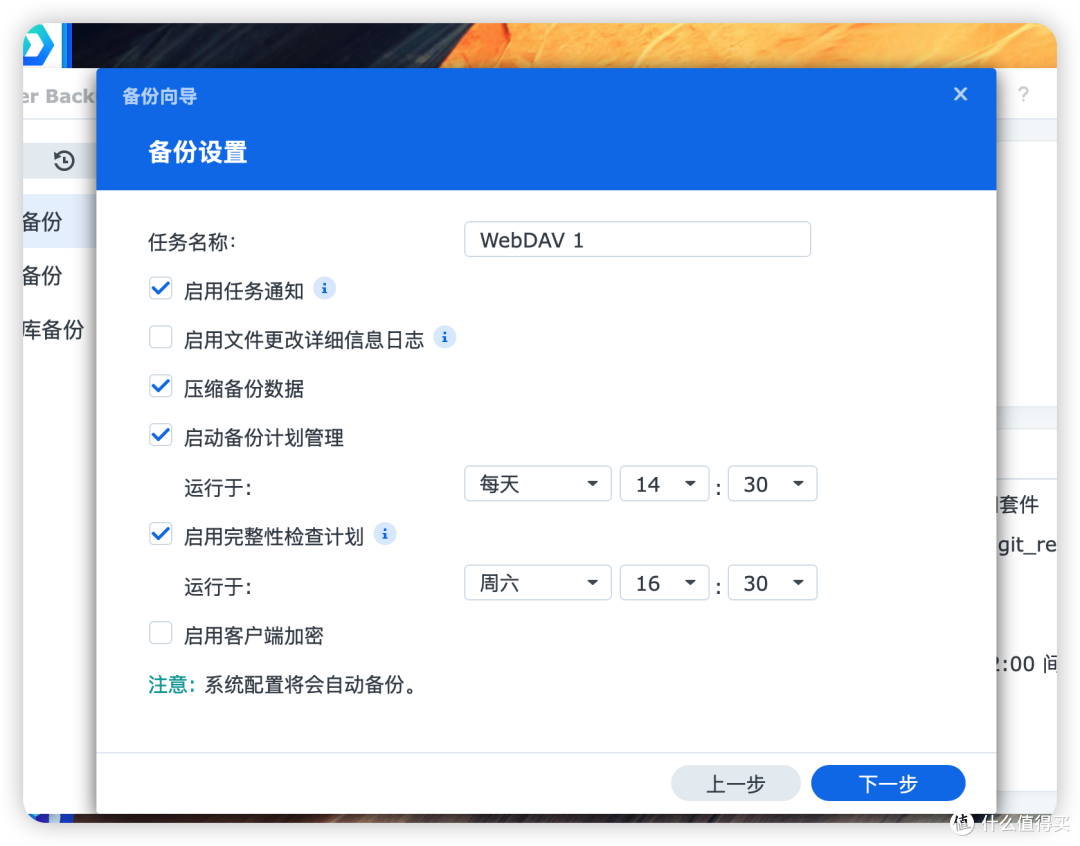The image size is (1080, 846).
Task: Toggle 压缩备份数据 checkbox
Action: pyautogui.click(x=160, y=386)
